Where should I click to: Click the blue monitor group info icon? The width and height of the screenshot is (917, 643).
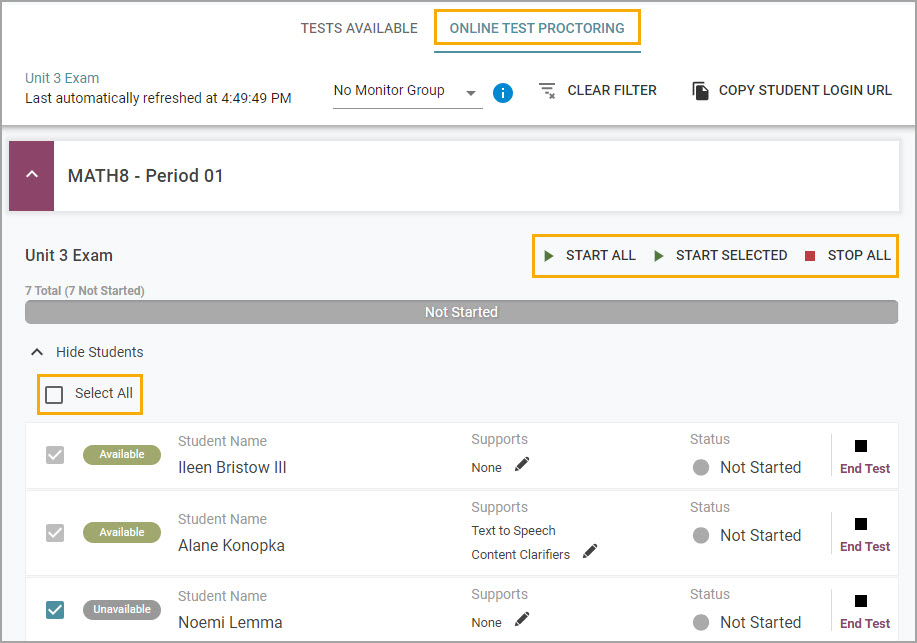503,92
